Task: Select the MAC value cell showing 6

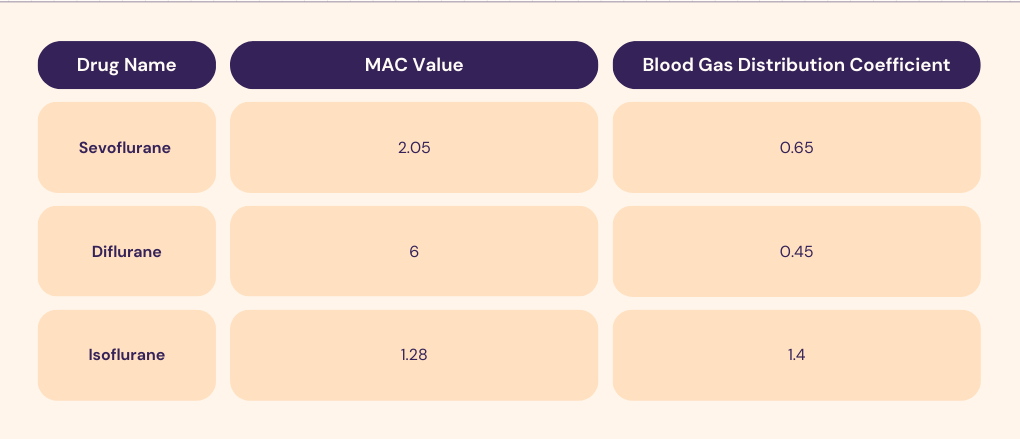Action: (x=413, y=251)
